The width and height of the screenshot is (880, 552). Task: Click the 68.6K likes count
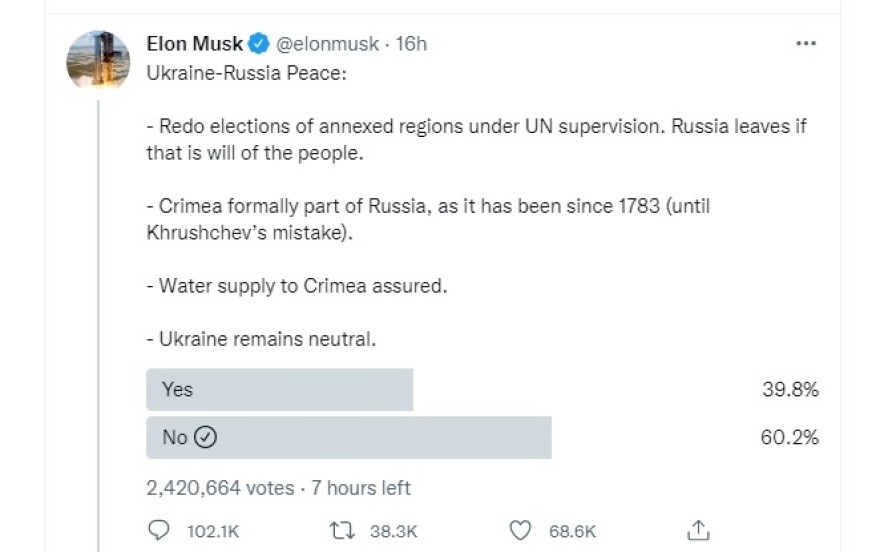(572, 531)
